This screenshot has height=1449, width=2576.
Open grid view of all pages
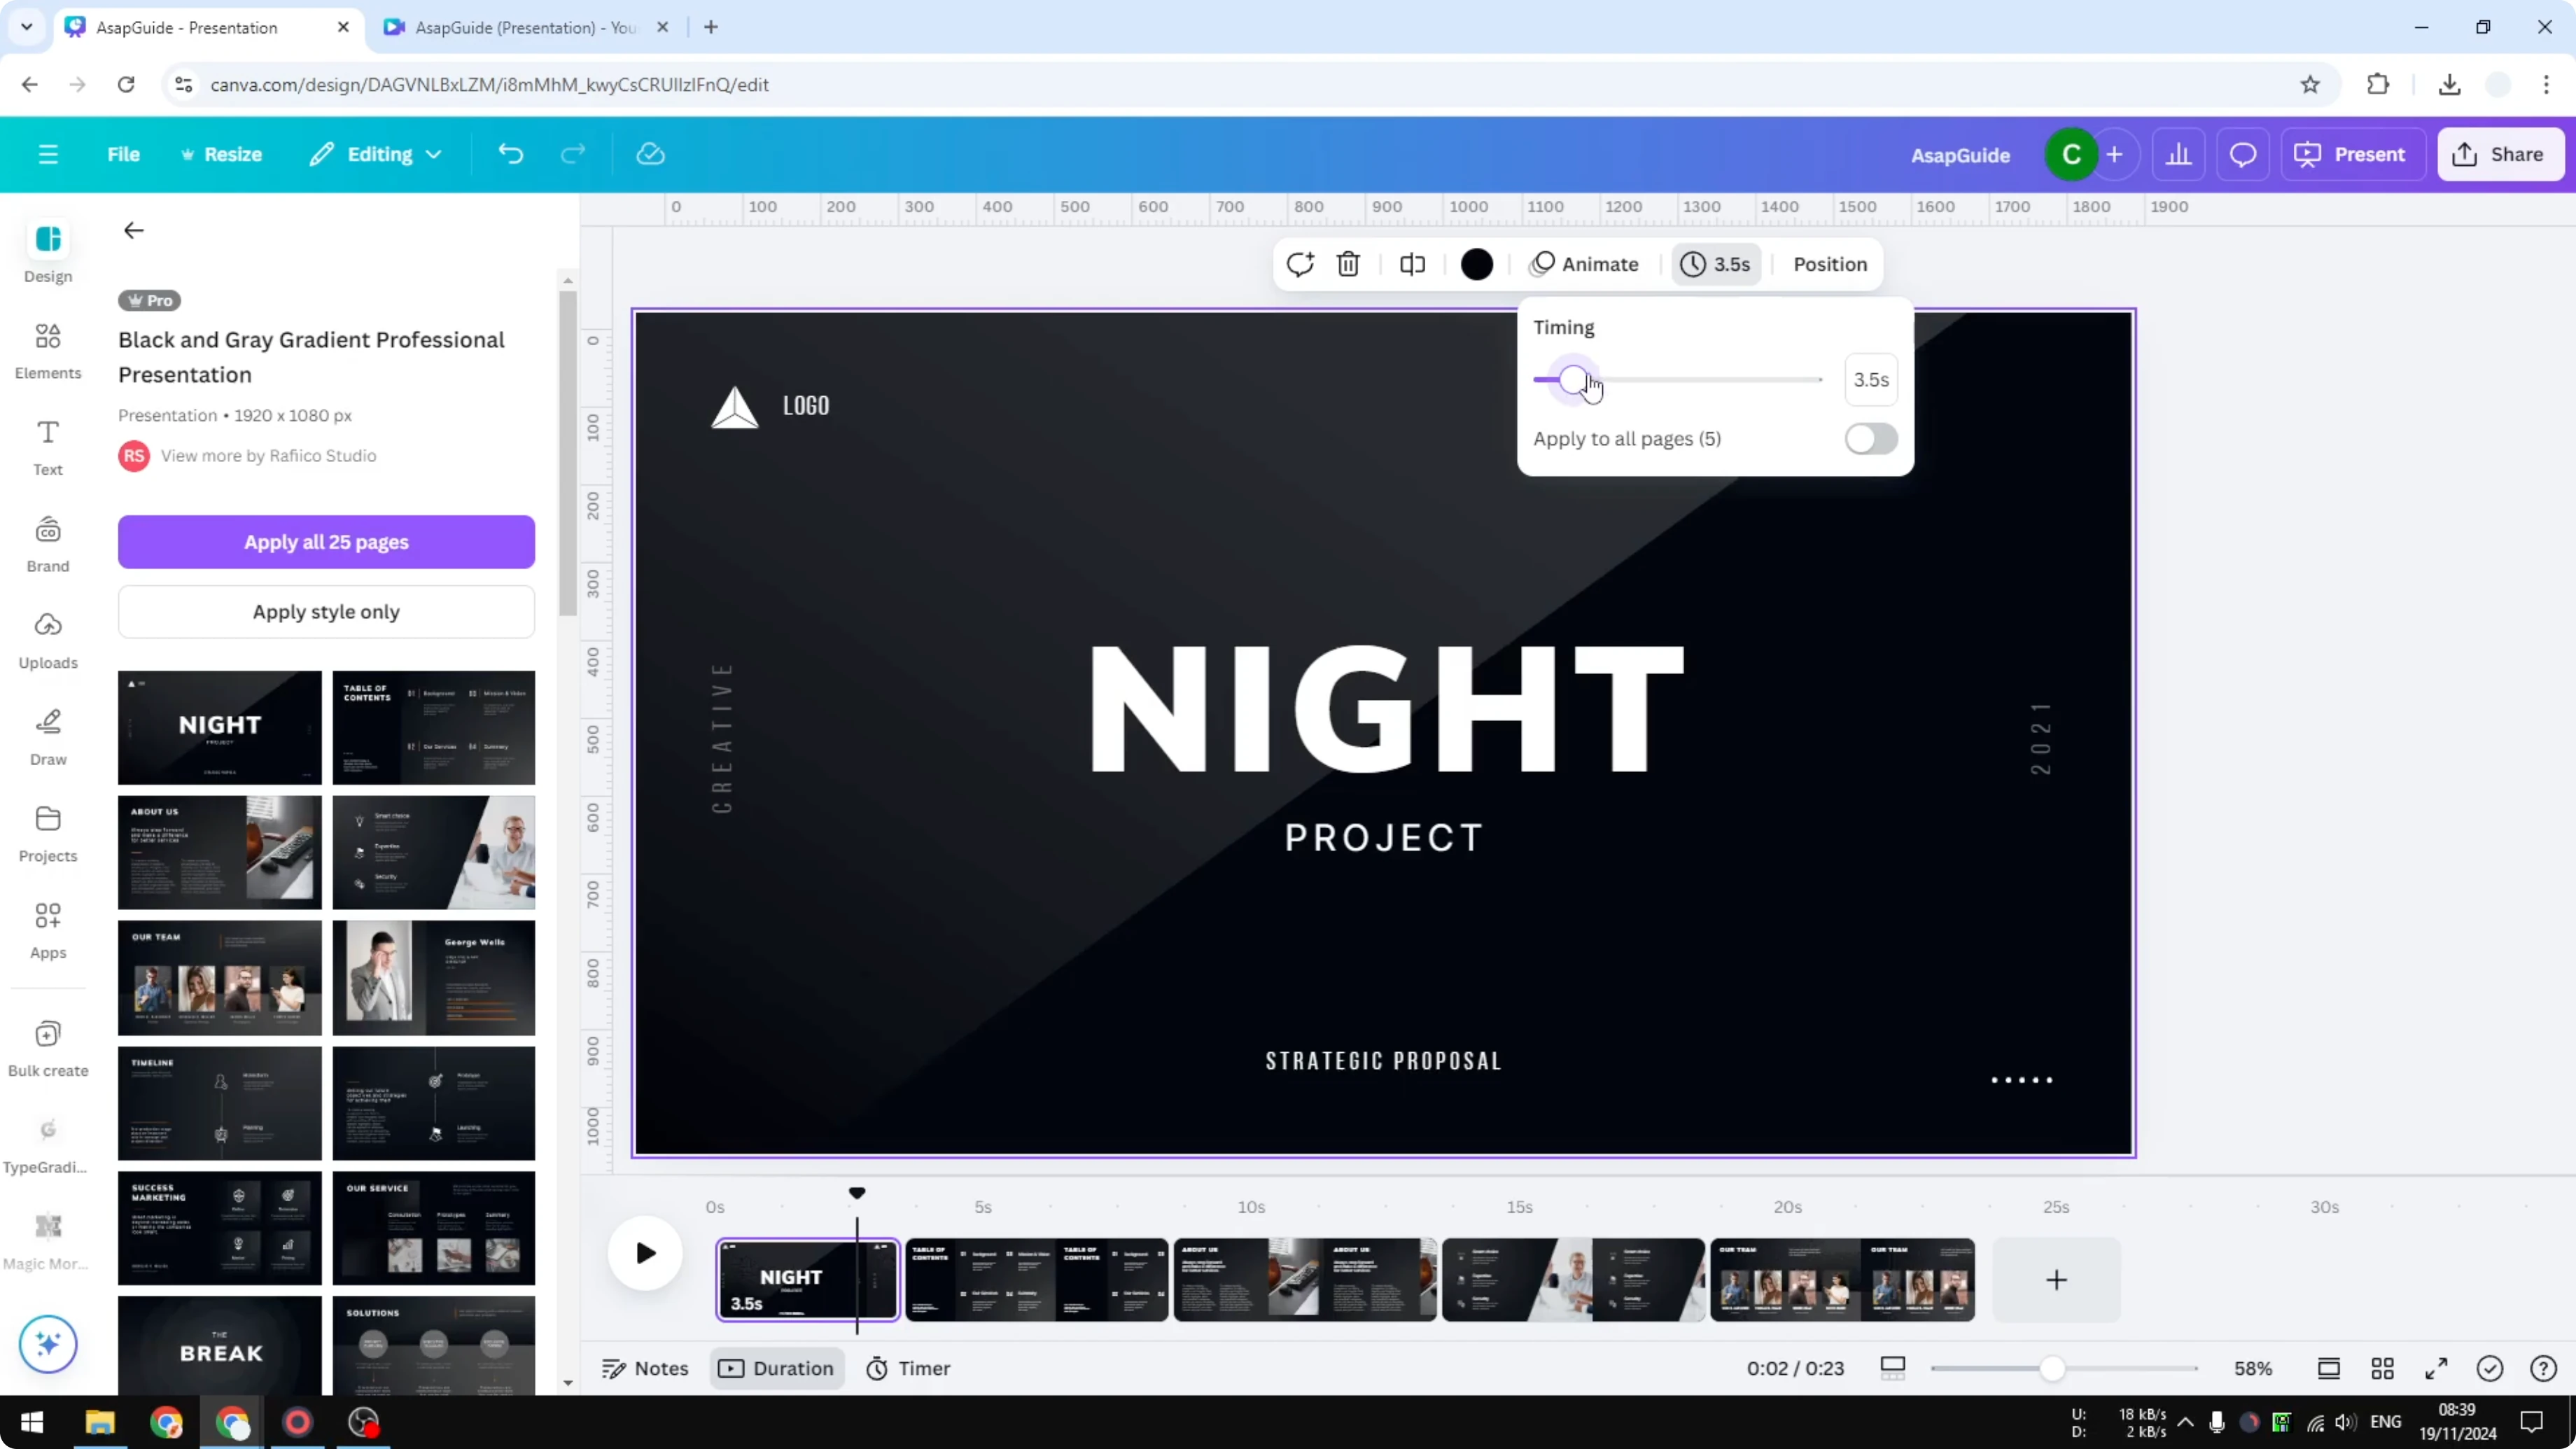click(2383, 1368)
